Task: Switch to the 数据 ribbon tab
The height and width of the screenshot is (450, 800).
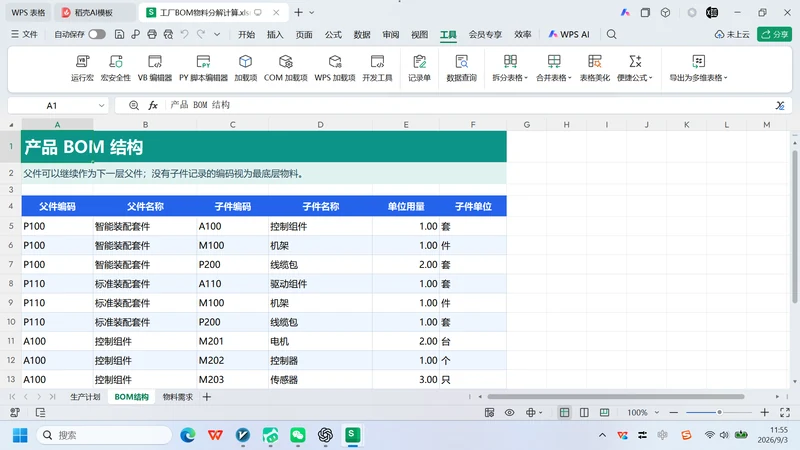Action: coord(362,34)
